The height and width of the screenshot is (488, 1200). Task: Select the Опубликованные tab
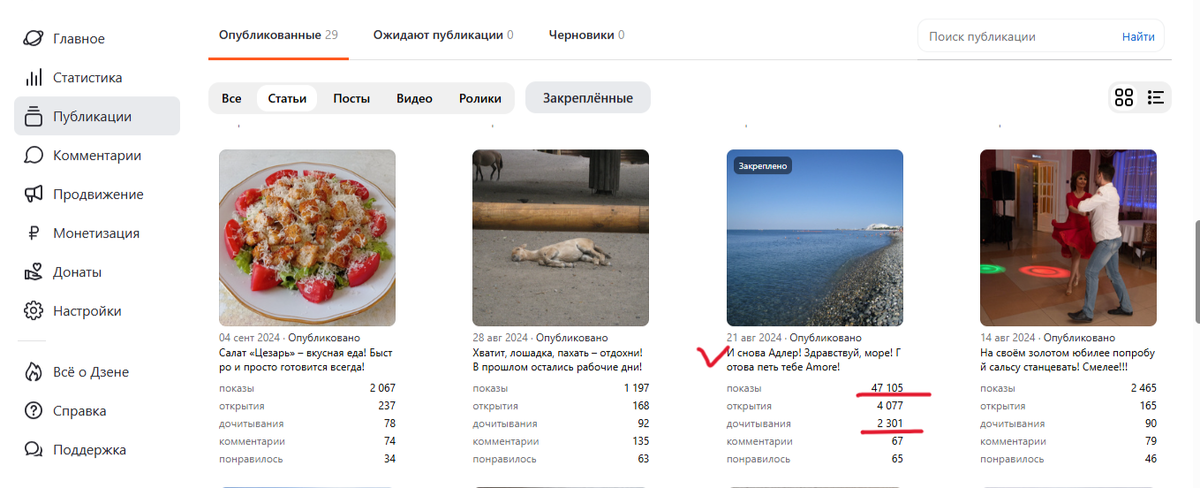pyautogui.click(x=278, y=35)
